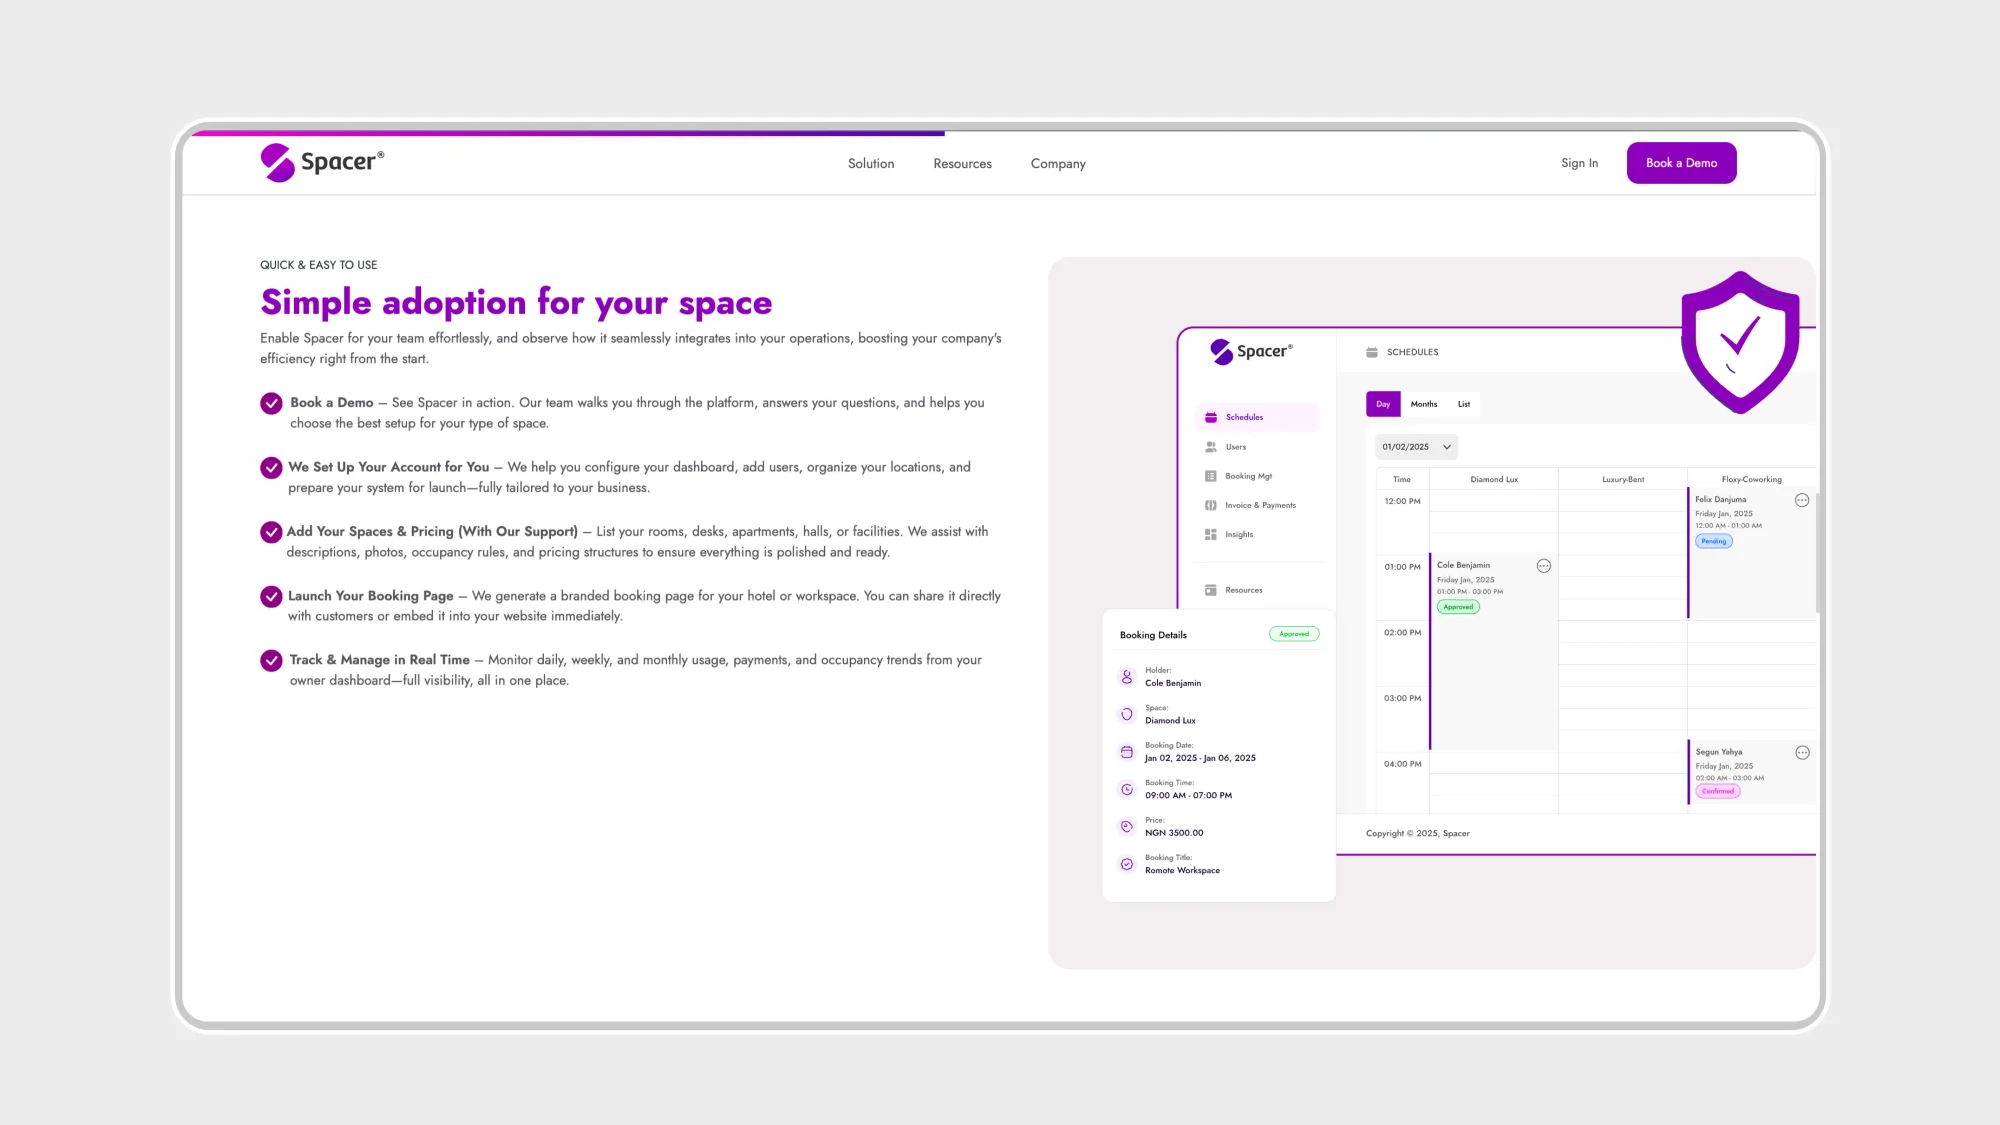Image resolution: width=2000 pixels, height=1125 pixels.
Task: Click the Space icon next to Diamond Lux
Action: point(1127,714)
